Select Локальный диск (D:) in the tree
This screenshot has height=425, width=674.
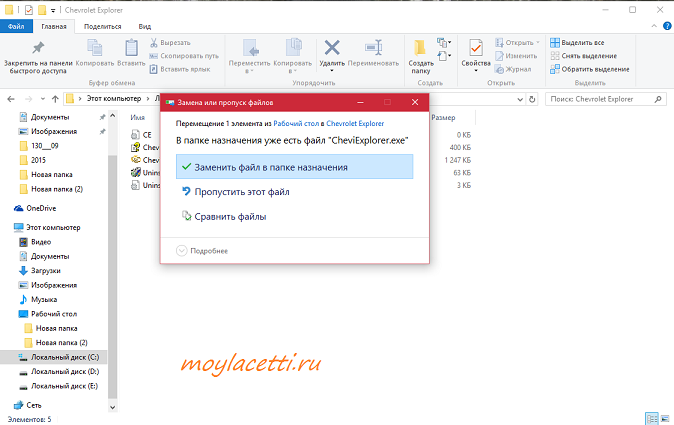point(65,371)
